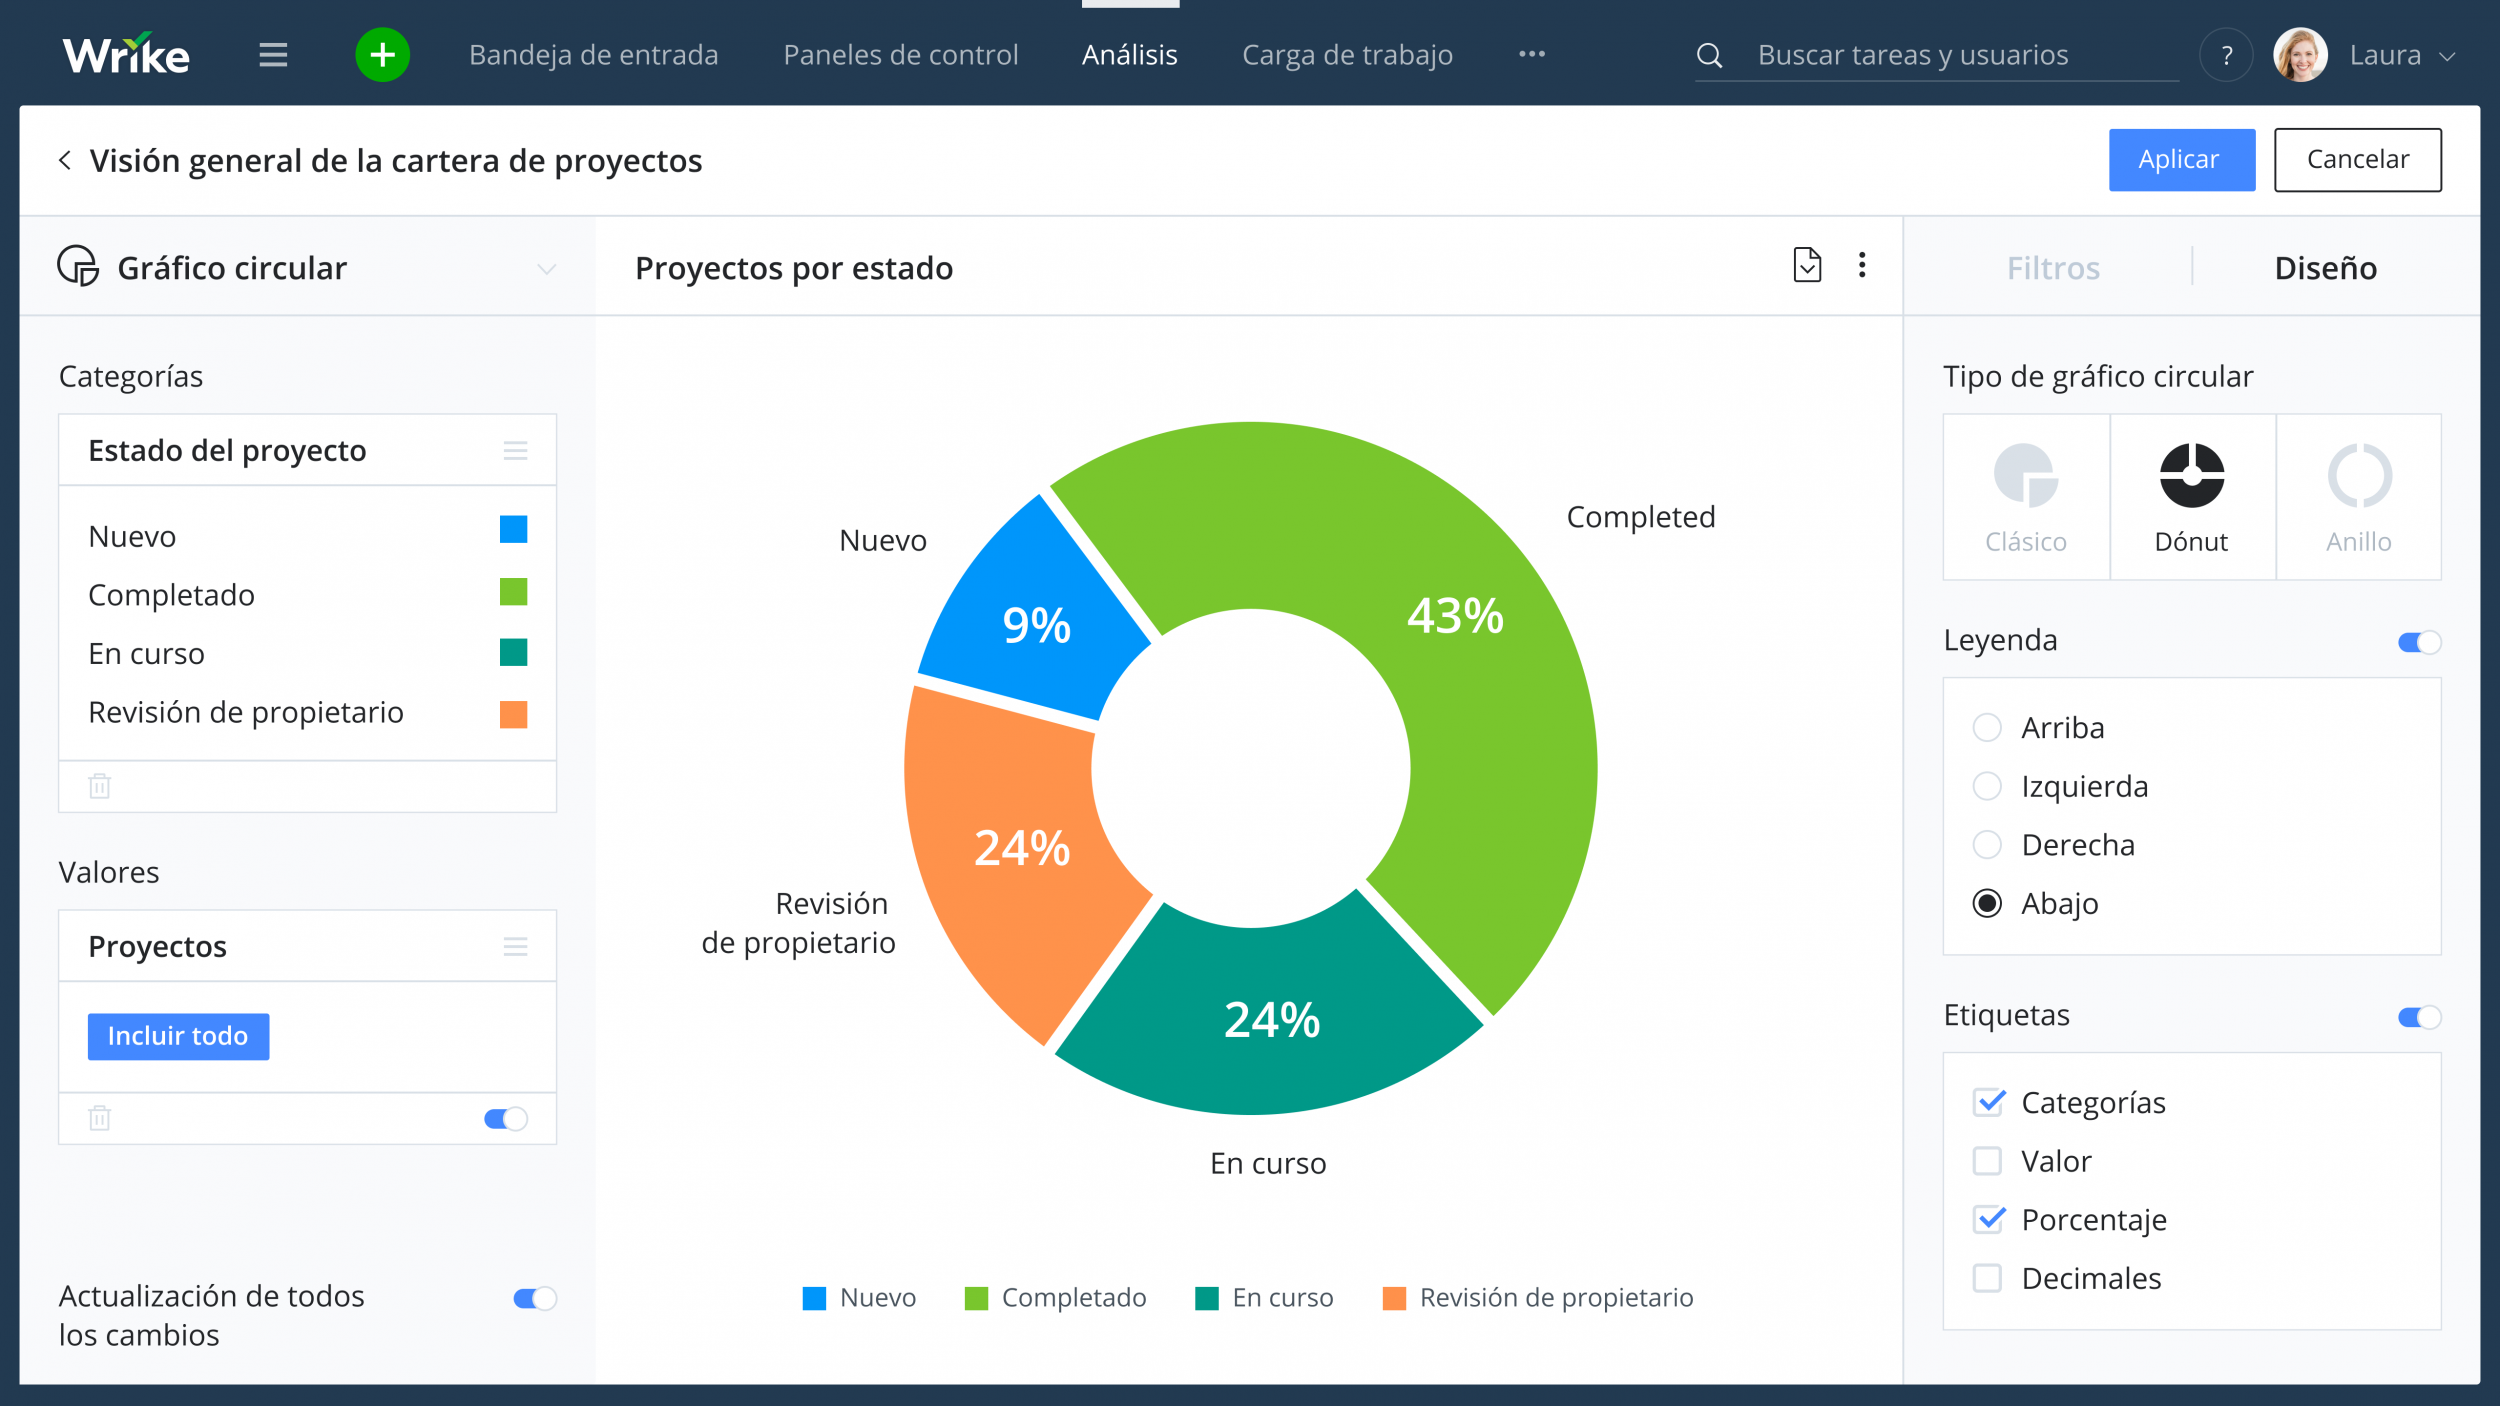2500x1406 pixels.
Task: Click the Wrike logo
Action: (125, 53)
